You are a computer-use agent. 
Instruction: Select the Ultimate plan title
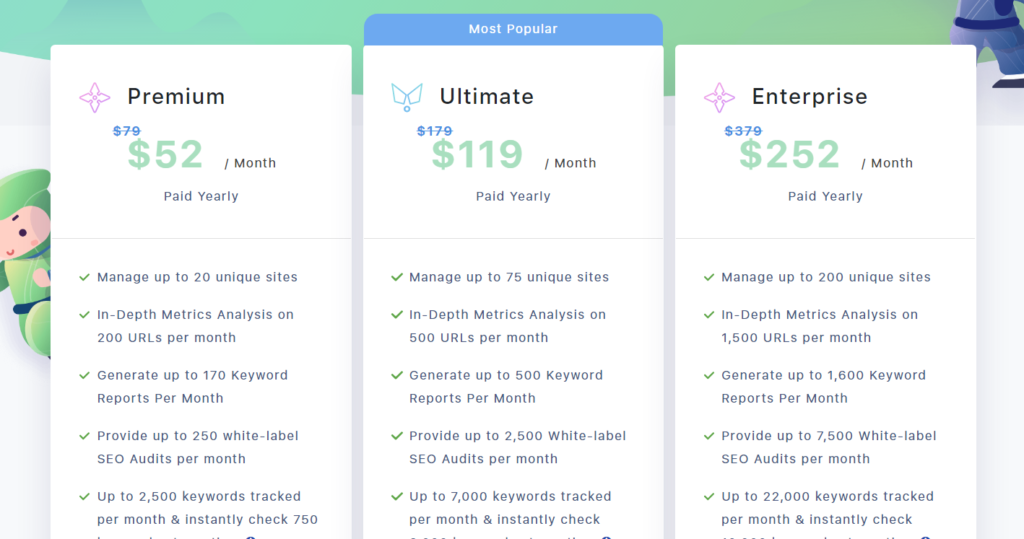487,97
